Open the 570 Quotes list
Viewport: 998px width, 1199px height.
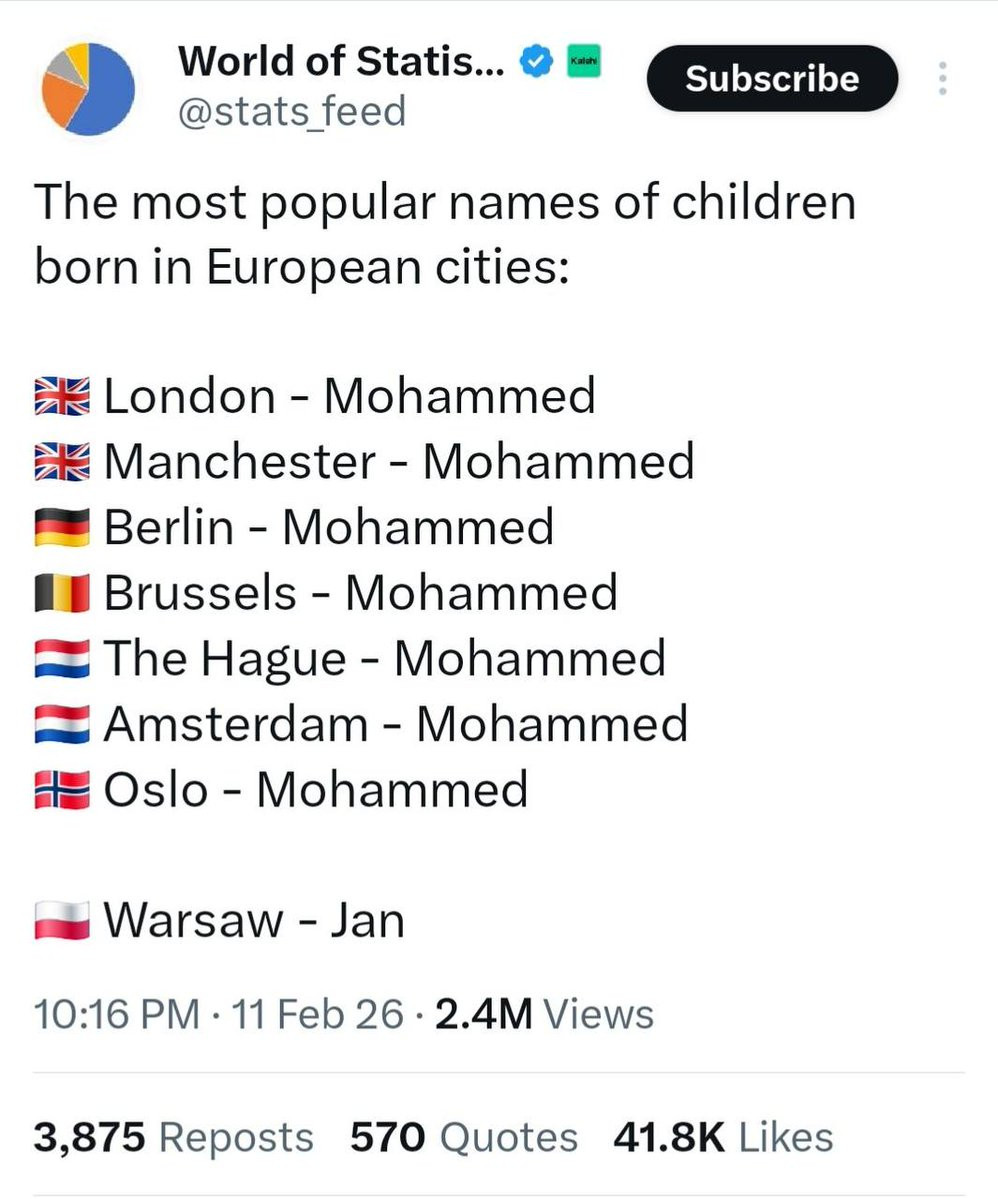(x=463, y=1138)
